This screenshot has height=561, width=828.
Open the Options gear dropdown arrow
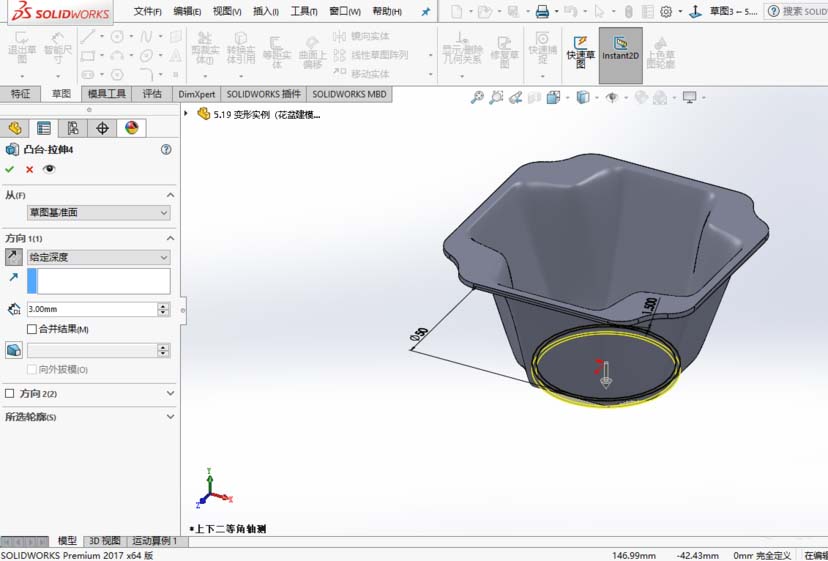680,11
